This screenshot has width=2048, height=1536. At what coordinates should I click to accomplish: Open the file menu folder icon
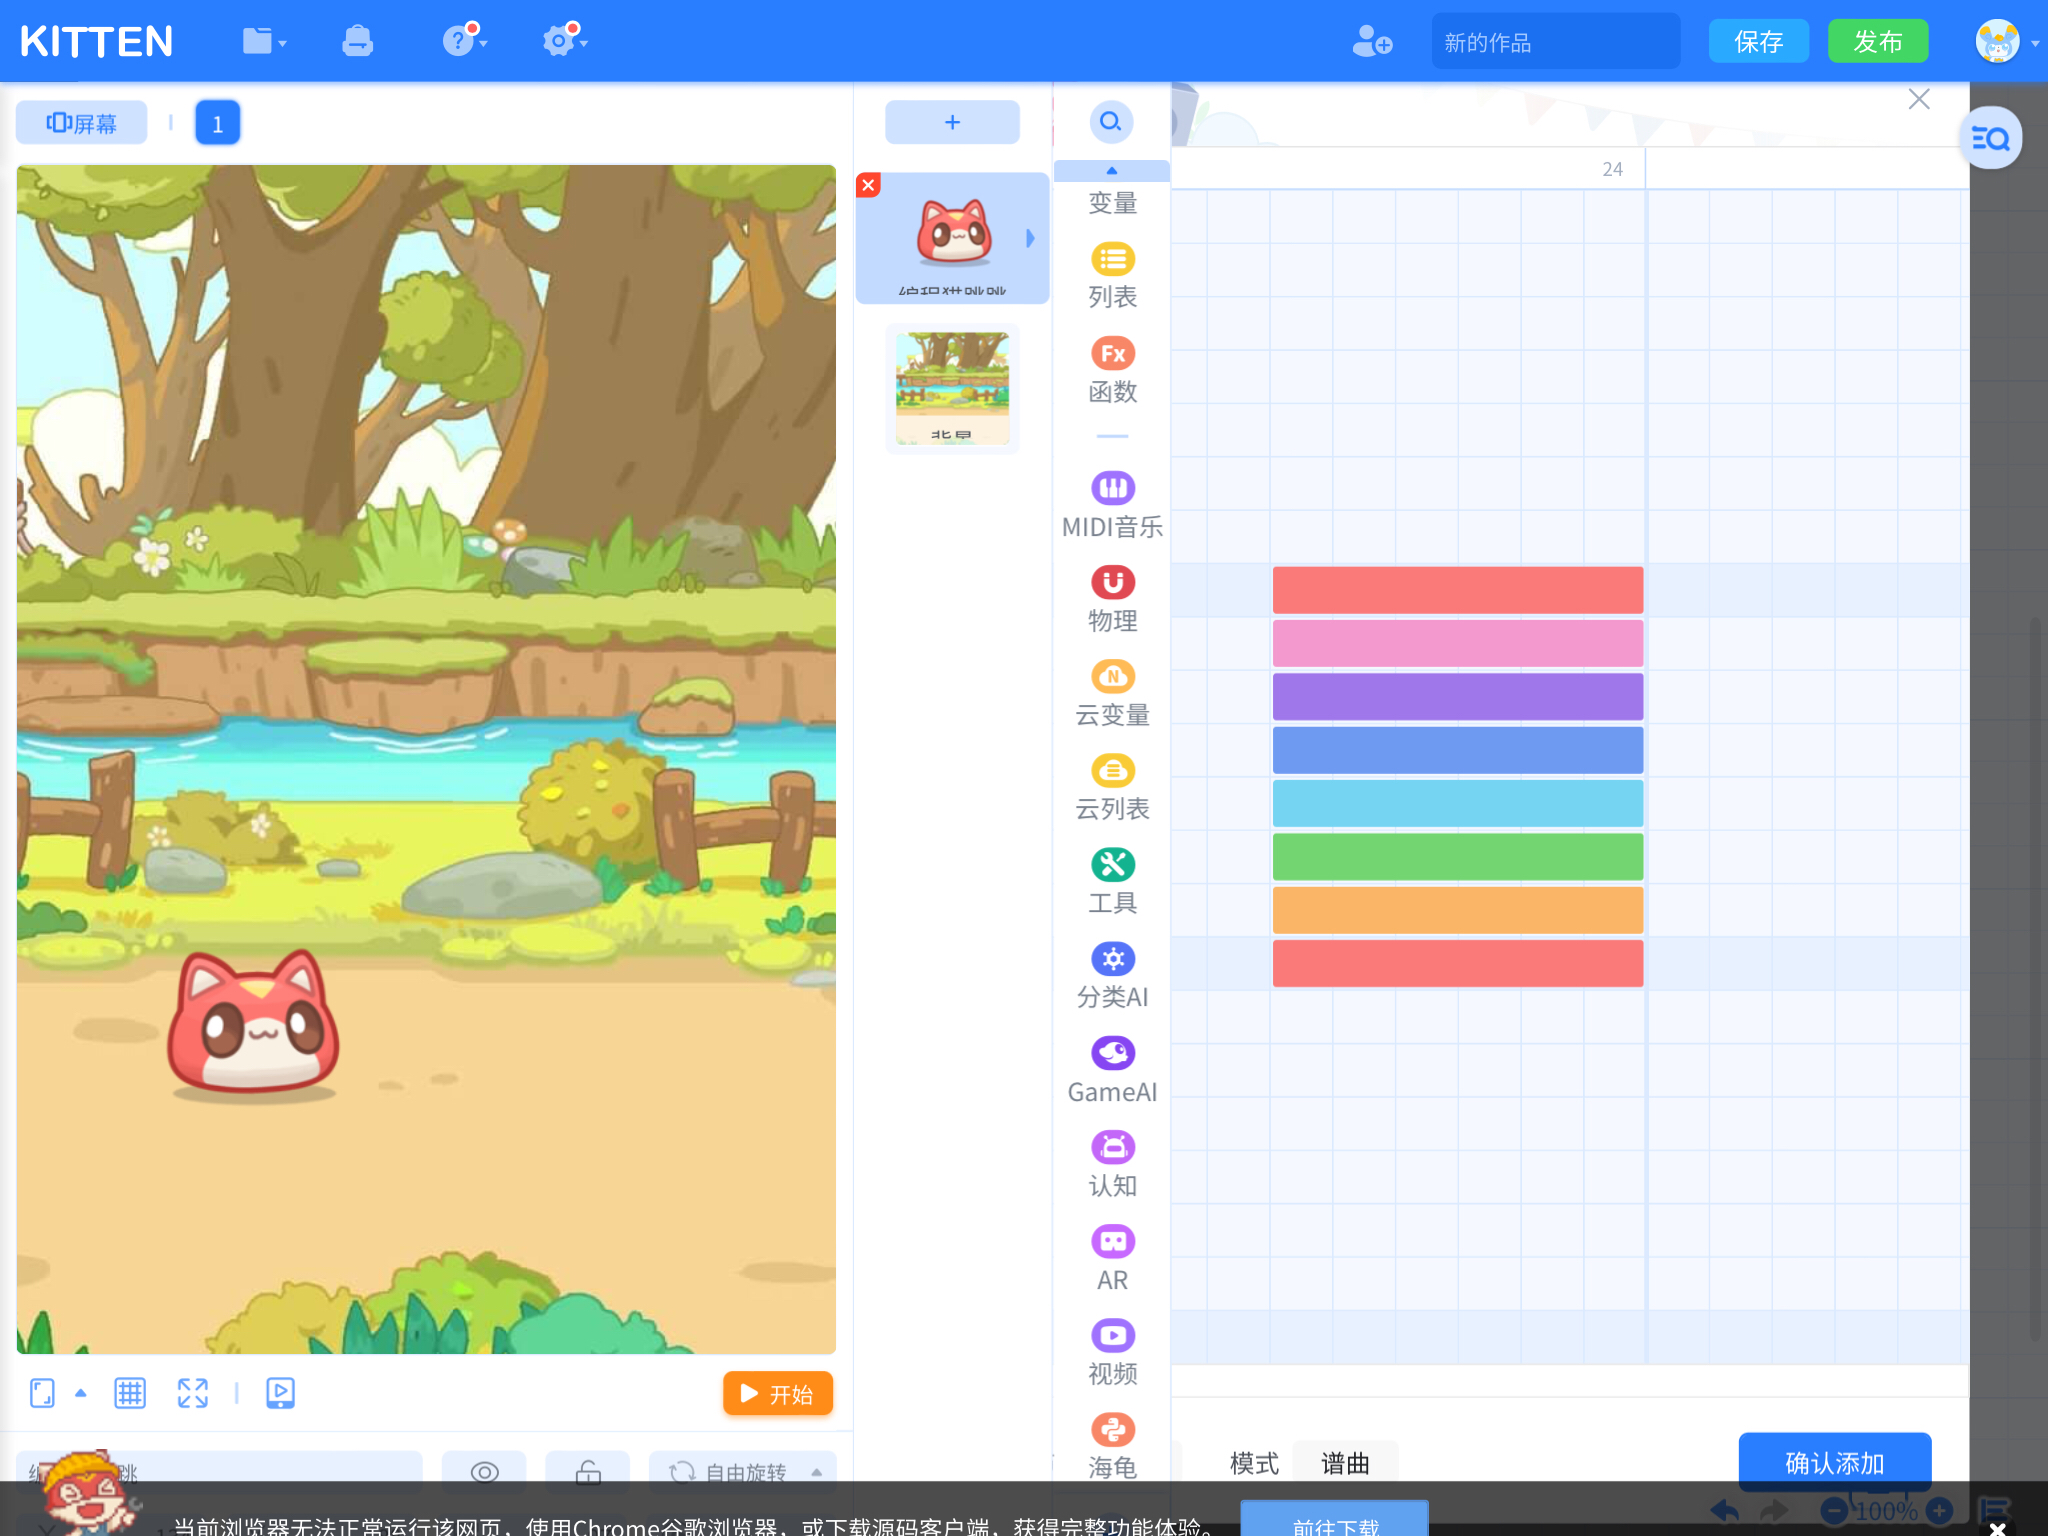point(264,41)
